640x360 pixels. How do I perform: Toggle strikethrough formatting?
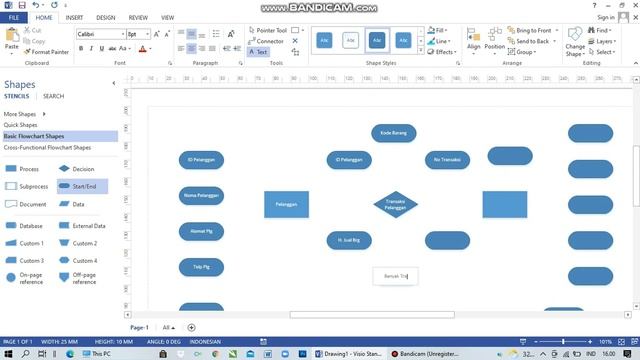[x=112, y=49]
